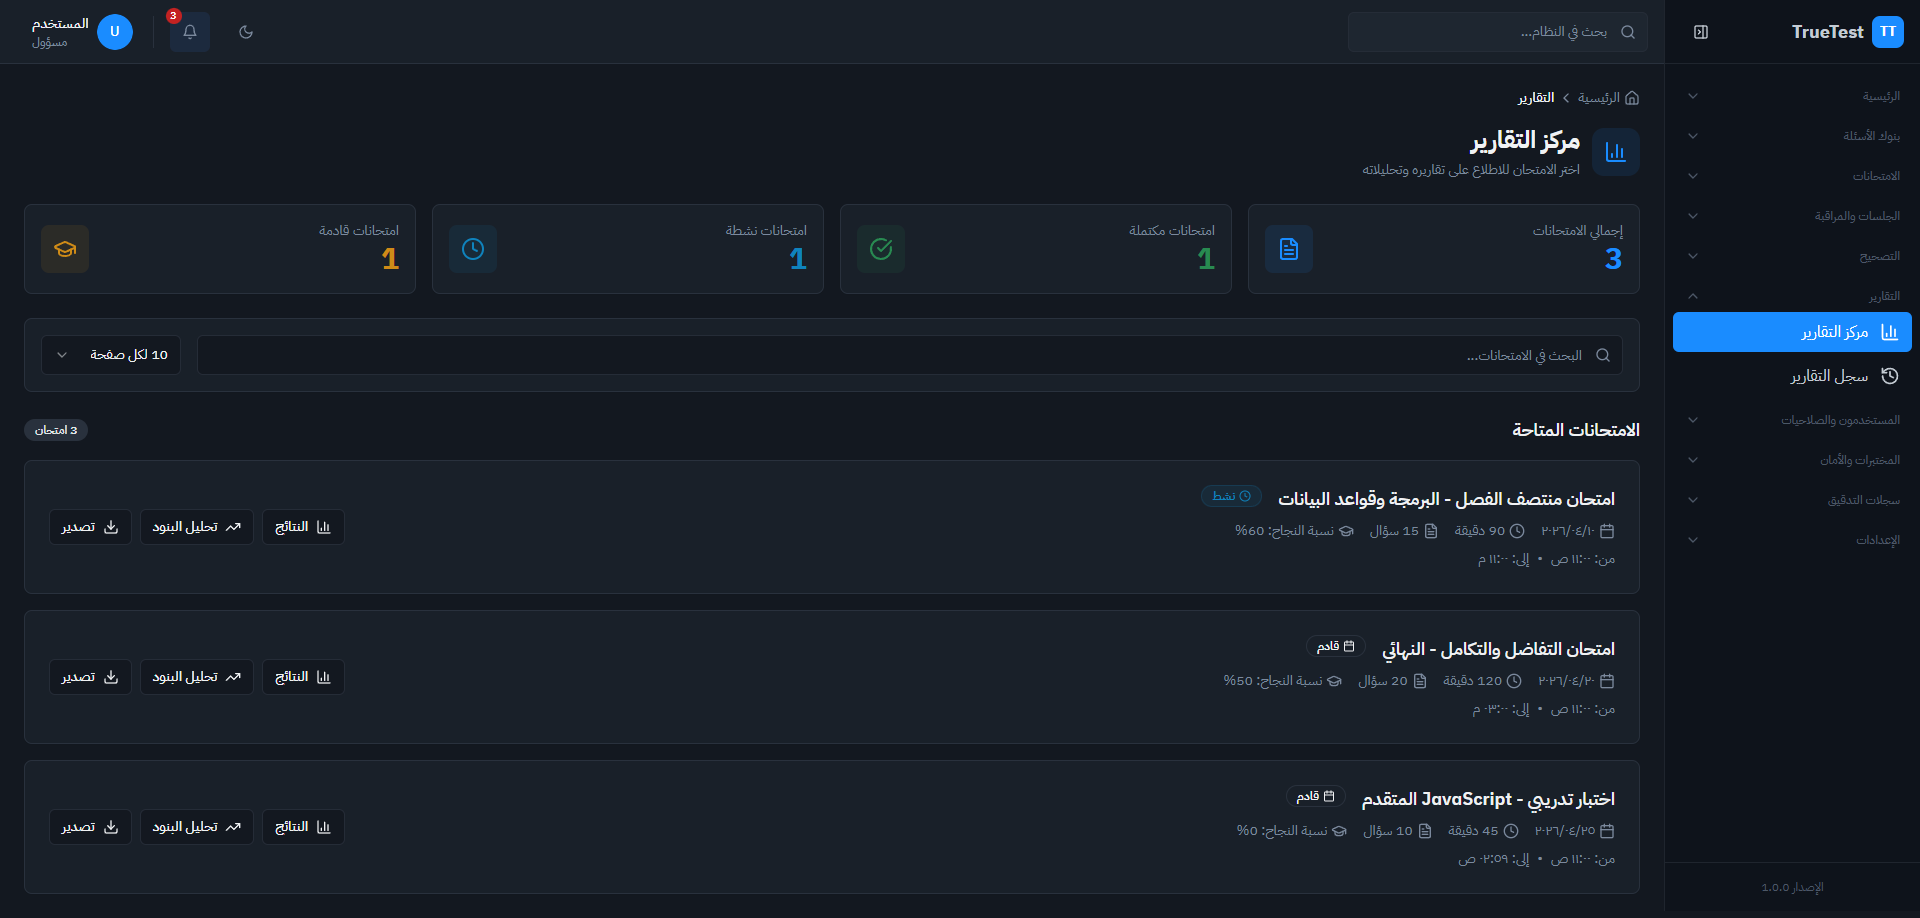Collapse the التقارير section chevron
This screenshot has height=918, width=1920.
pos(1693,295)
